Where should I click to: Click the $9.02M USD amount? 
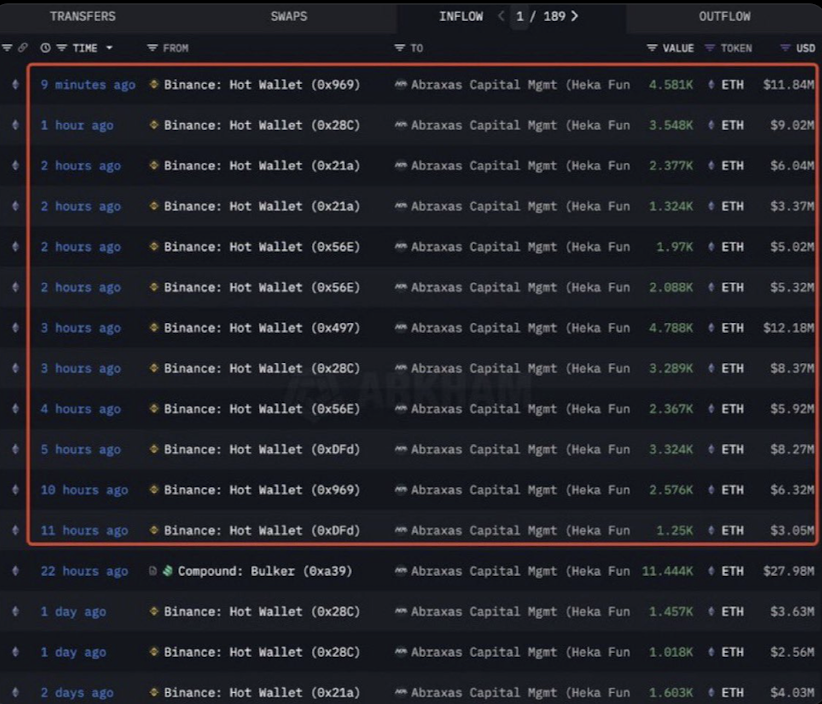(793, 125)
